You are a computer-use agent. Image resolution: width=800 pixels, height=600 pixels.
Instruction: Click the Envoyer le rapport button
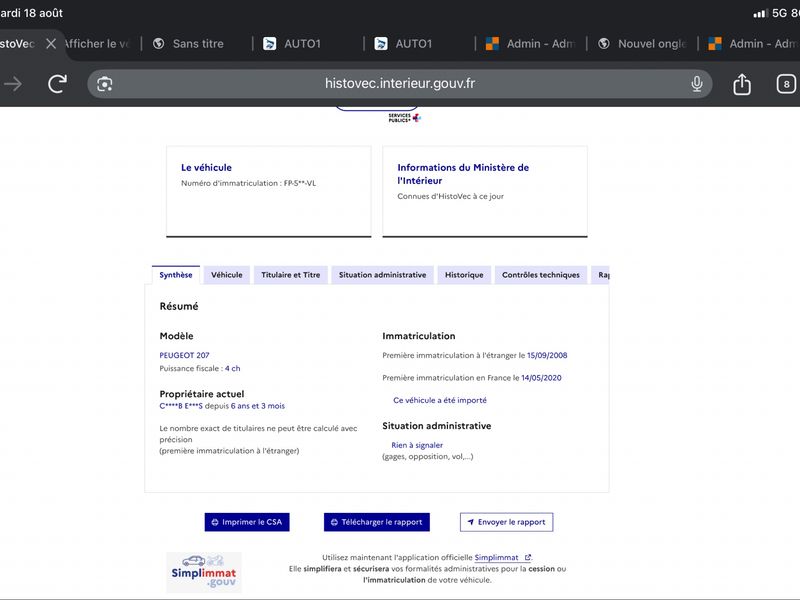506,522
